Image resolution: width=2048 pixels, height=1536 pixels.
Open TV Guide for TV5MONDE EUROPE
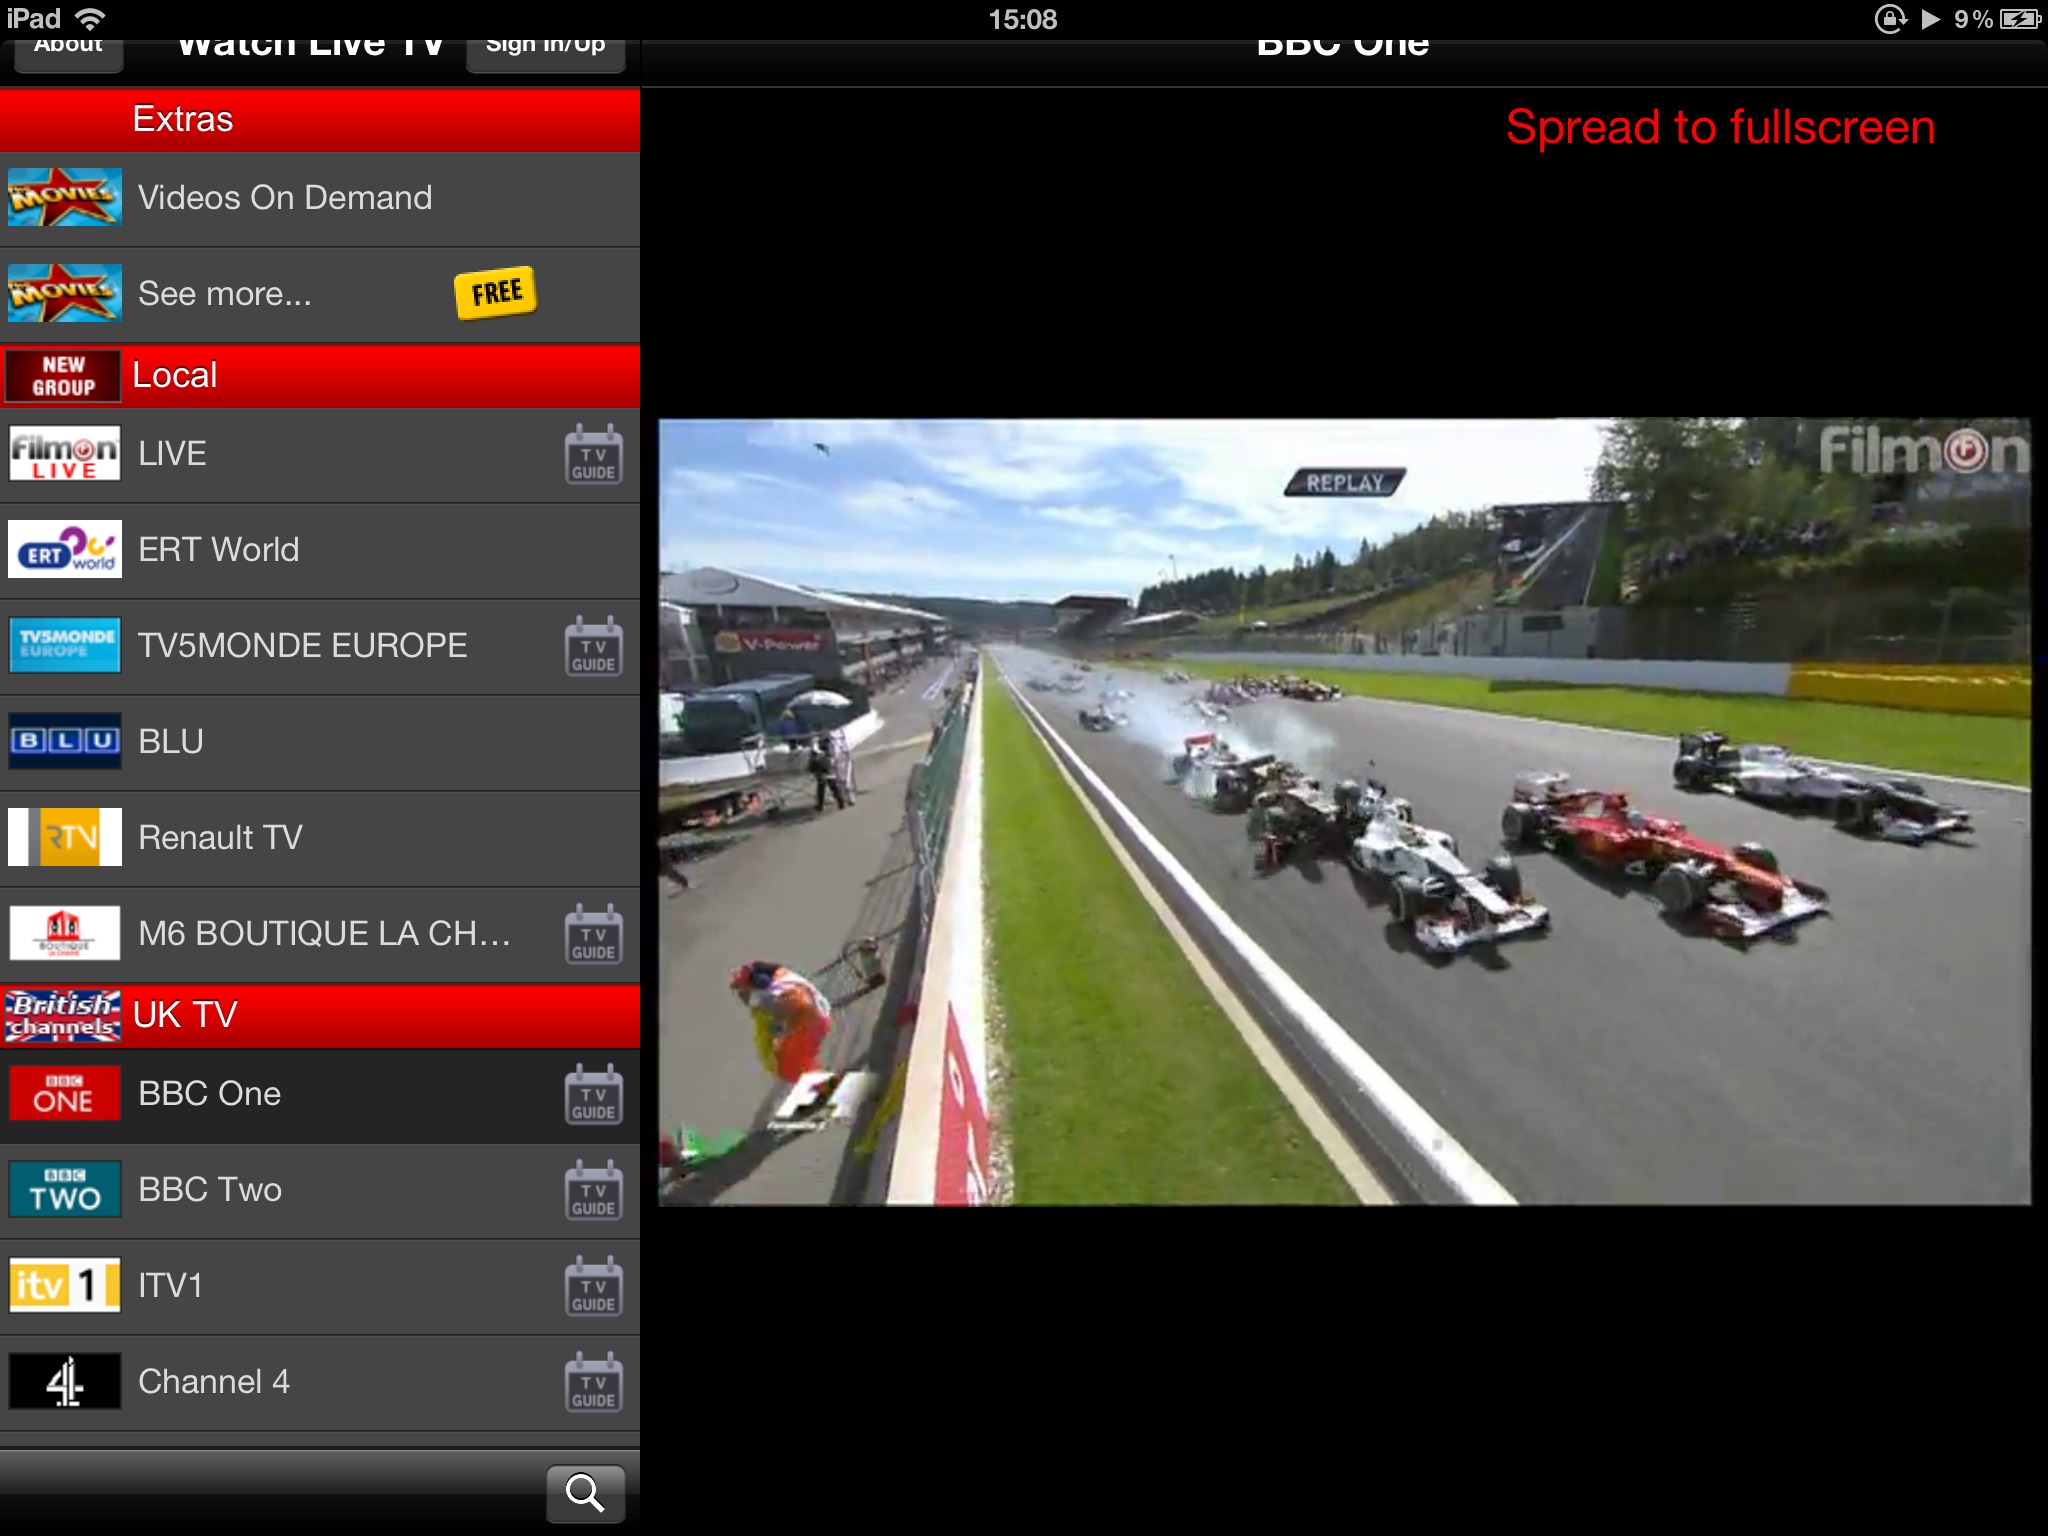pos(594,647)
